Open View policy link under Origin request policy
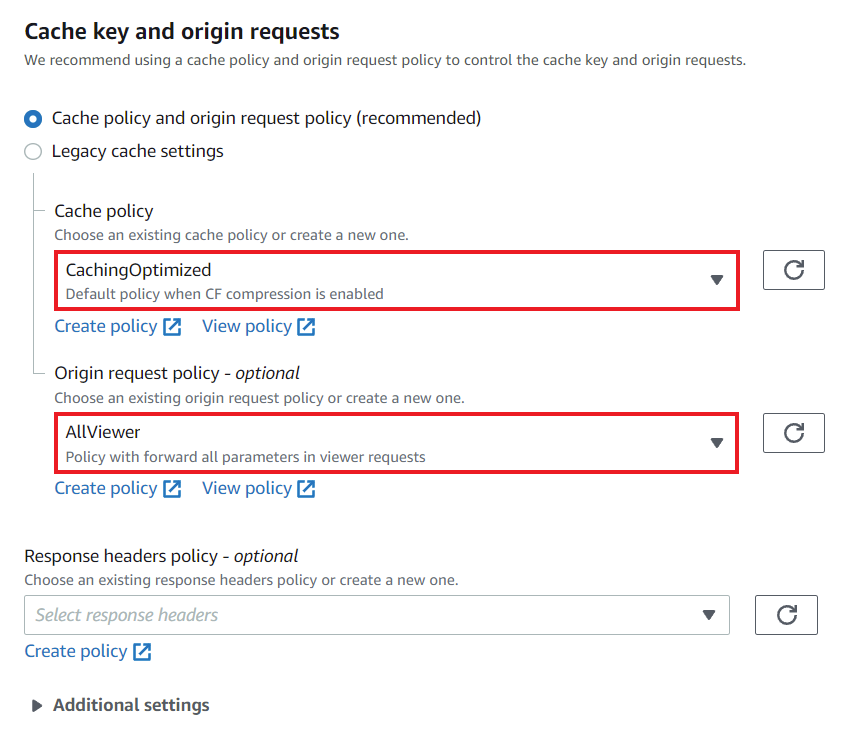This screenshot has height=735, width=856. [246, 488]
